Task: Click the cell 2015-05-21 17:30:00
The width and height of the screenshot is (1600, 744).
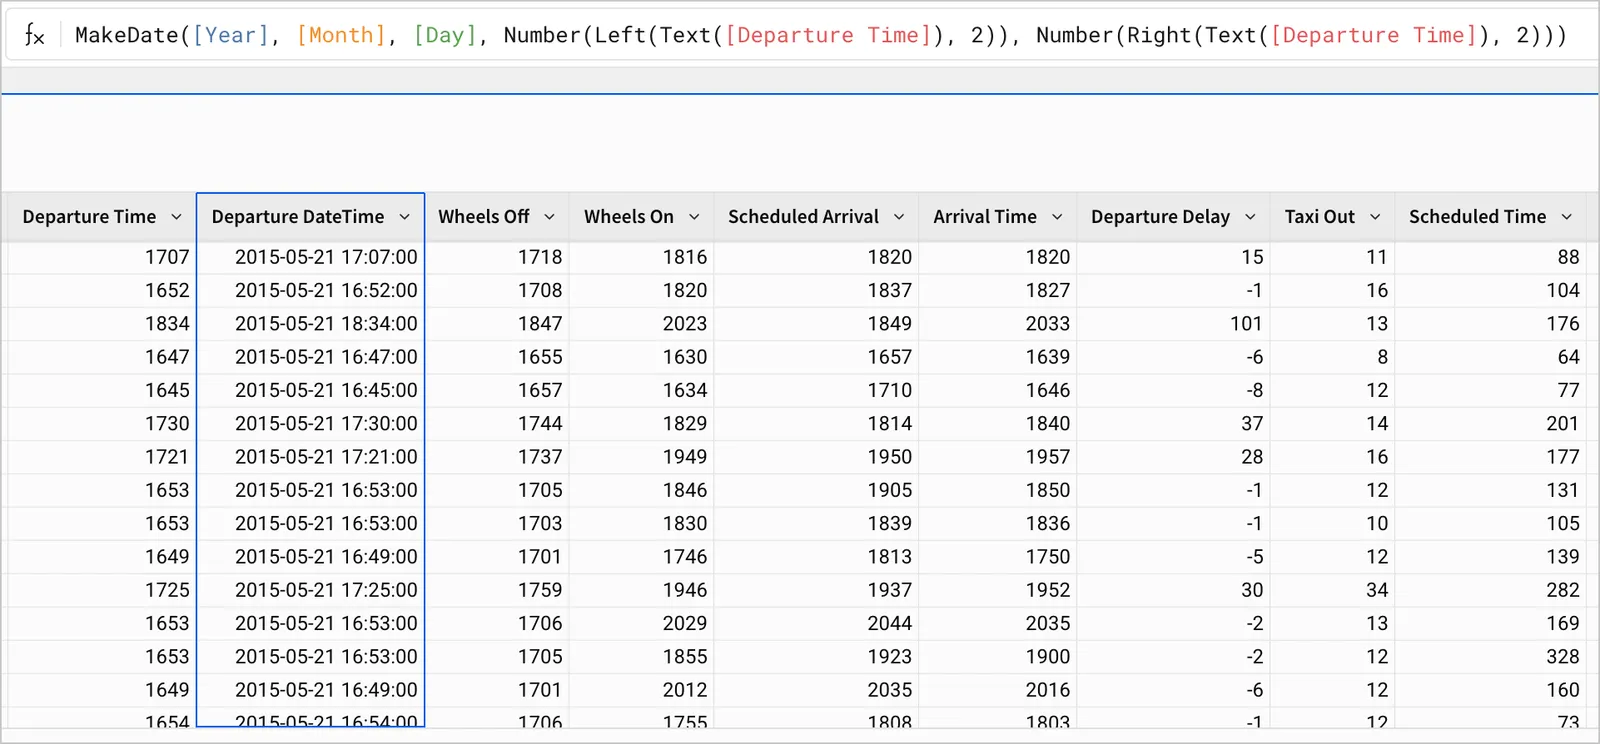Action: pyautogui.click(x=311, y=423)
